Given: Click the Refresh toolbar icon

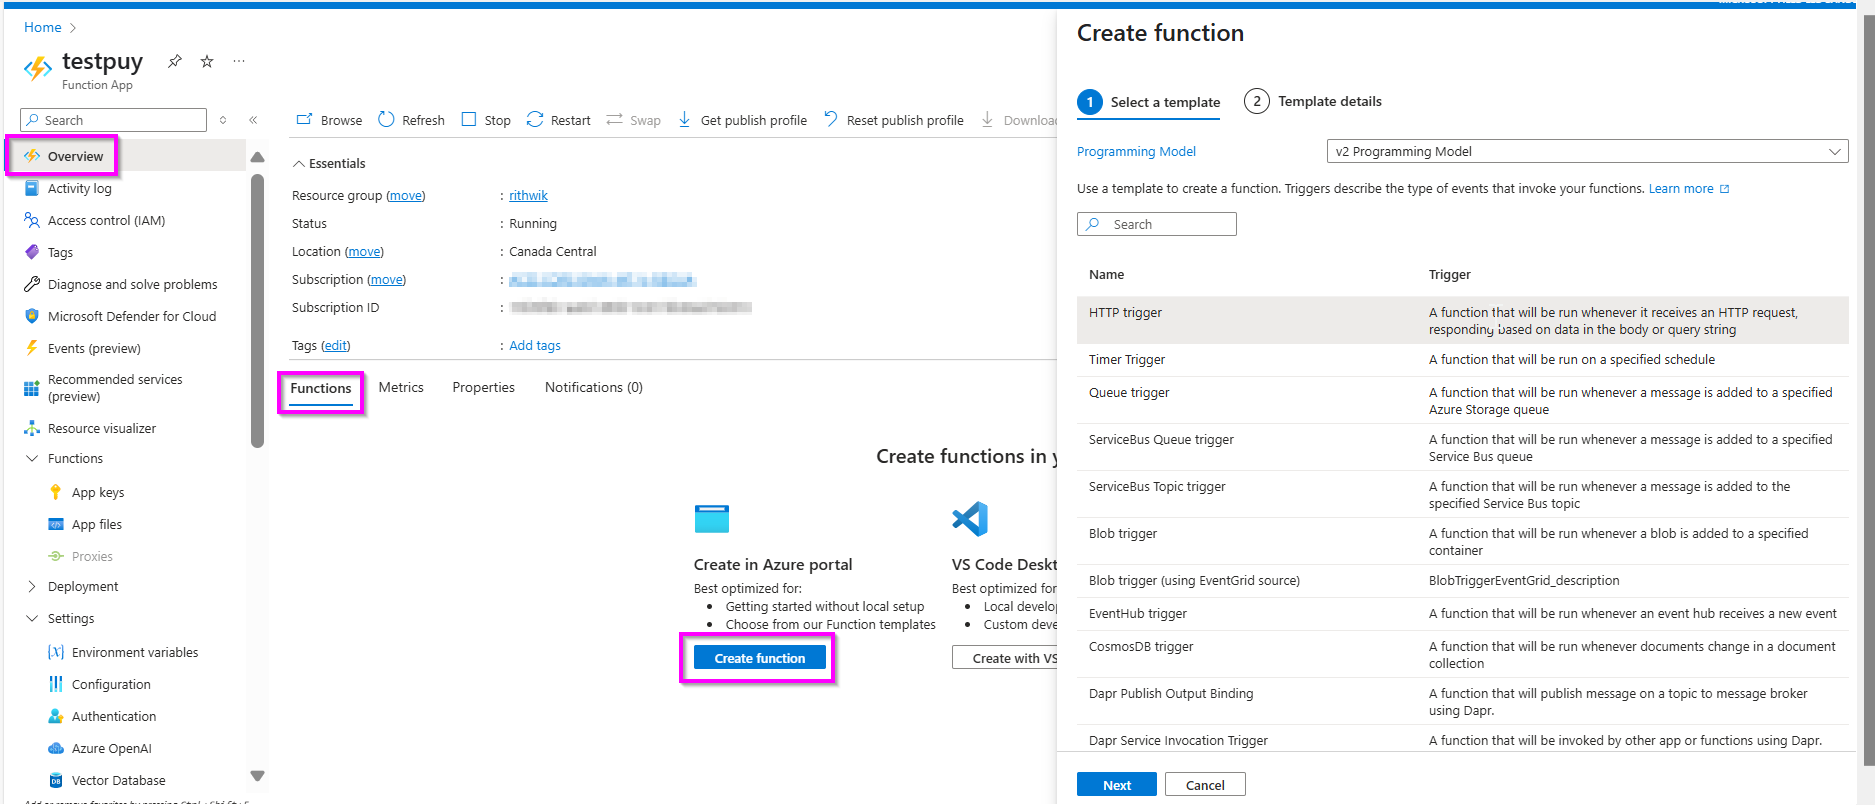Looking at the screenshot, I should coord(386,120).
